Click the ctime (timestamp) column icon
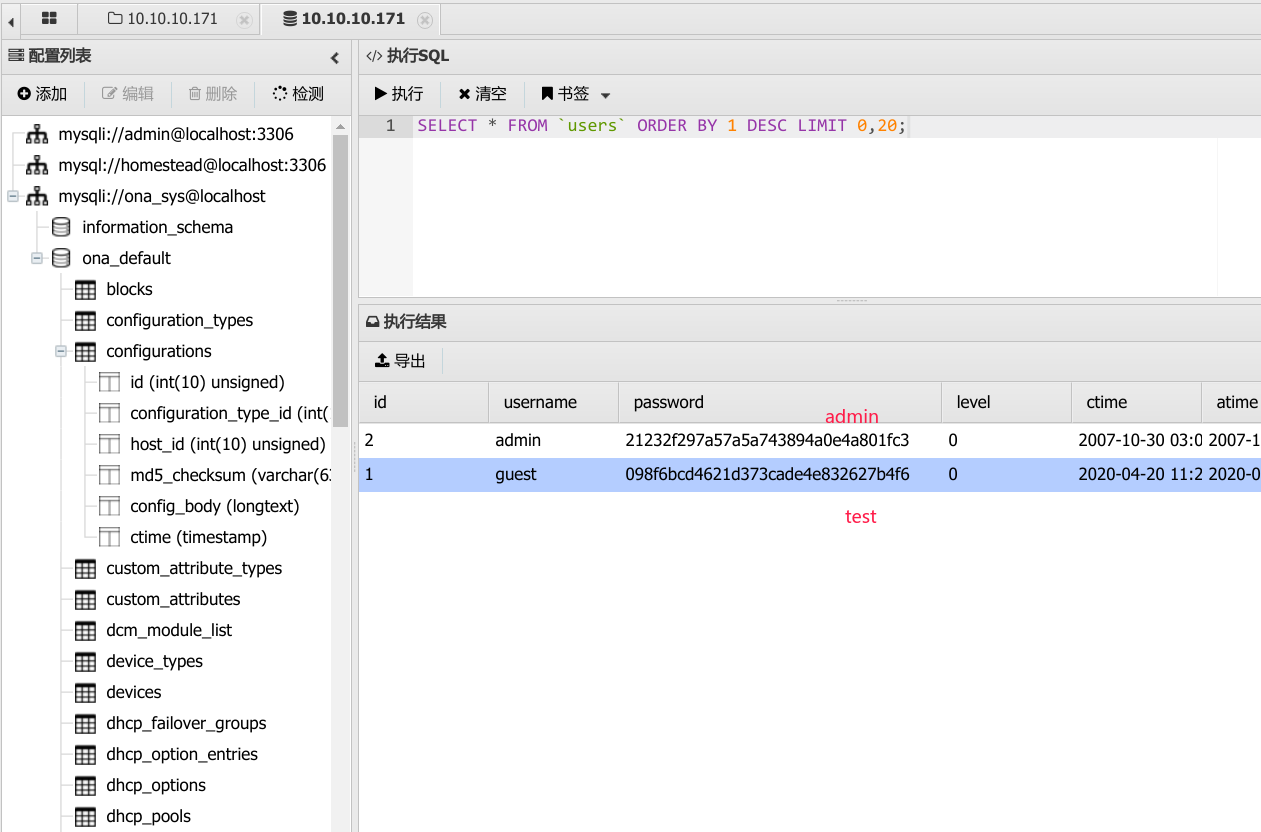The width and height of the screenshot is (1261, 832). (110, 537)
